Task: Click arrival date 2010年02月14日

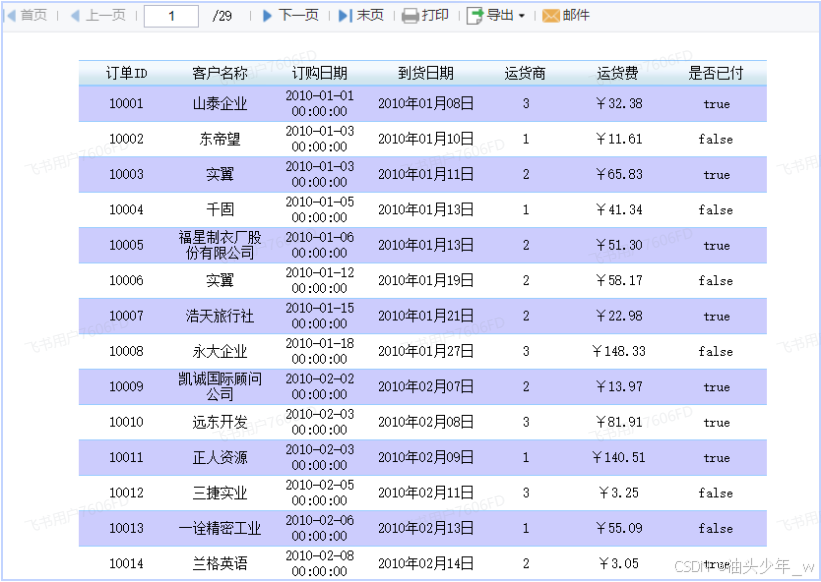Action: pyautogui.click(x=426, y=563)
